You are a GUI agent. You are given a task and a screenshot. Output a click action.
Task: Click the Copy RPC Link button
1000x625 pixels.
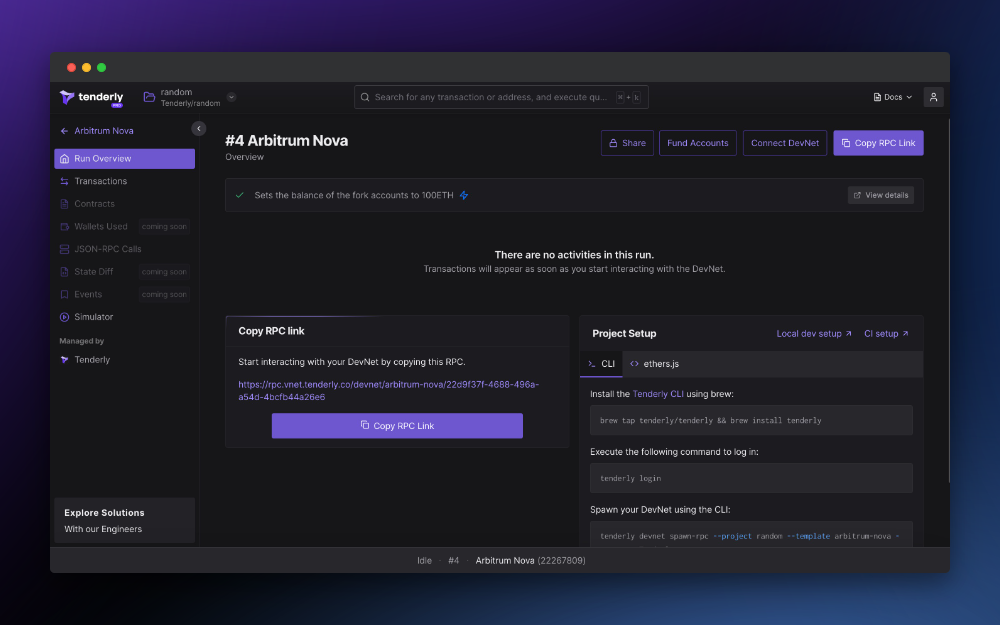tap(397, 425)
